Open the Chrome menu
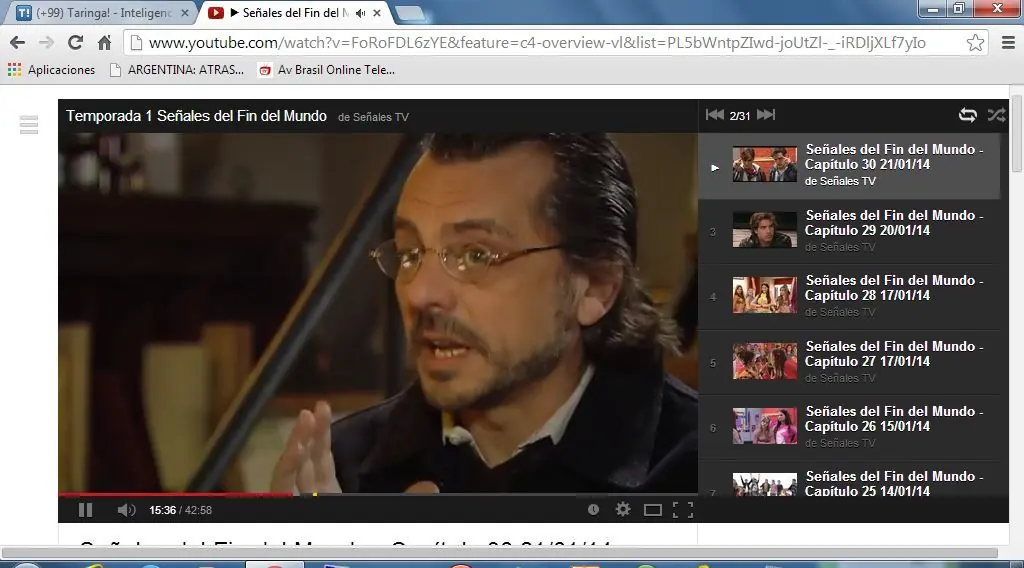This screenshot has height=568, width=1024. [x=1008, y=42]
